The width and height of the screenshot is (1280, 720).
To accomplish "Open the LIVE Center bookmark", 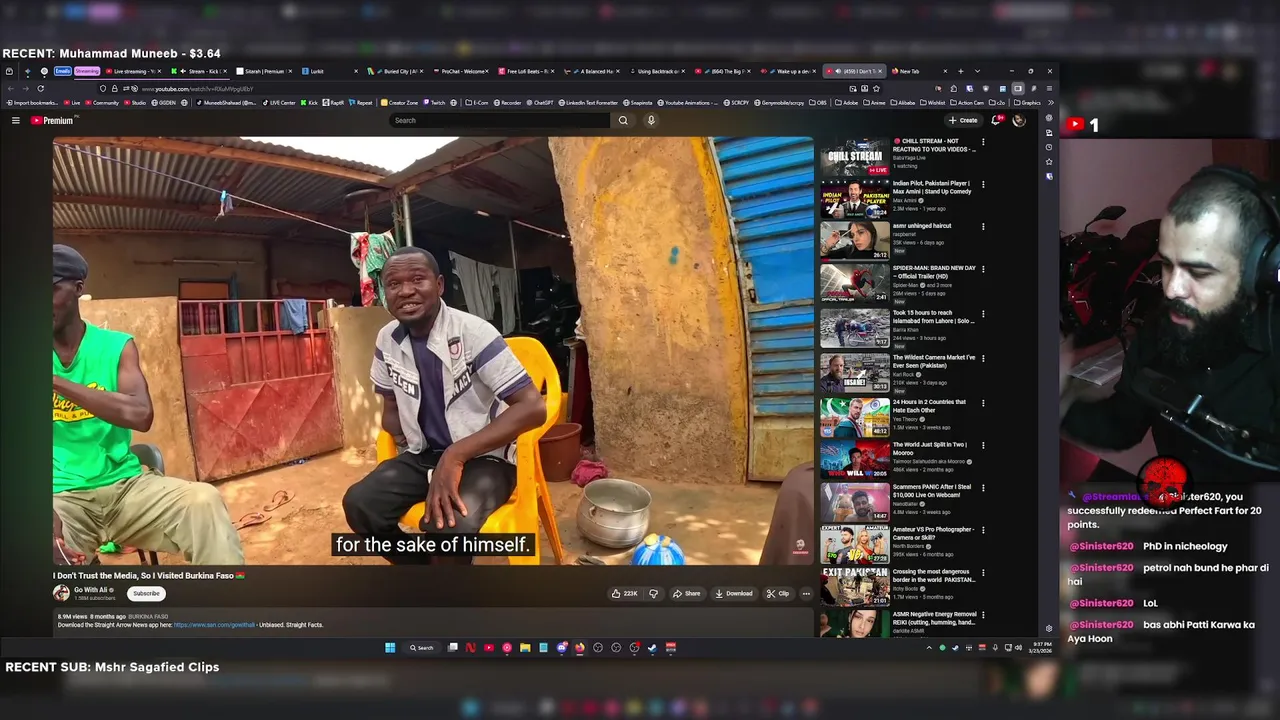I will pyautogui.click(x=281, y=102).
